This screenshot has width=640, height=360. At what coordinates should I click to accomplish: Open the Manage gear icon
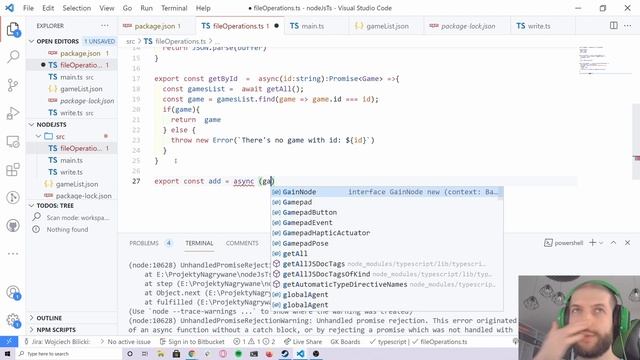pyautogui.click(x=13, y=320)
